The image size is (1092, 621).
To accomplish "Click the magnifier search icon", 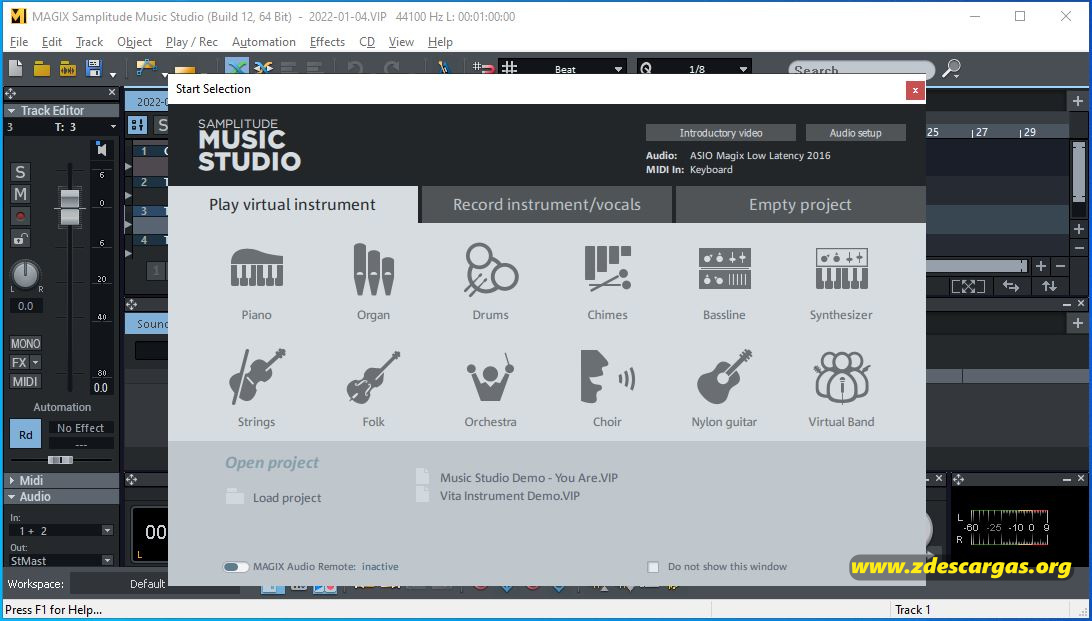I will pos(951,68).
